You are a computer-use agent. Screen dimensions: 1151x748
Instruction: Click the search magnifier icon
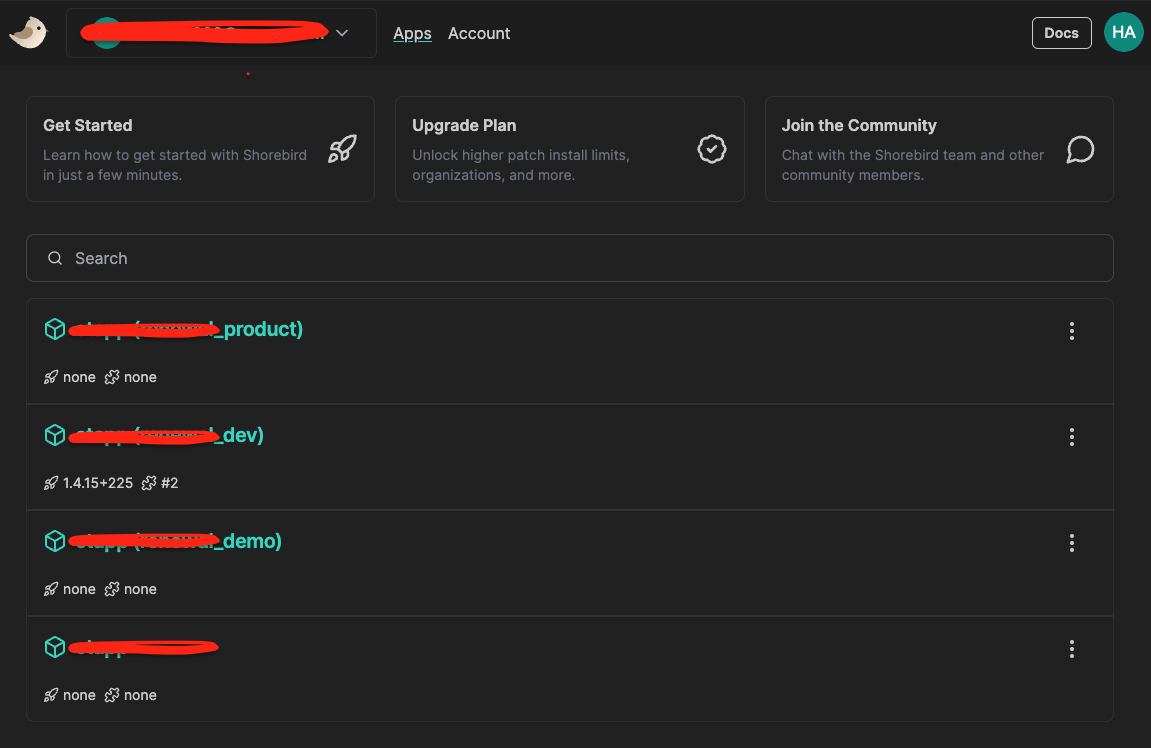click(x=55, y=258)
